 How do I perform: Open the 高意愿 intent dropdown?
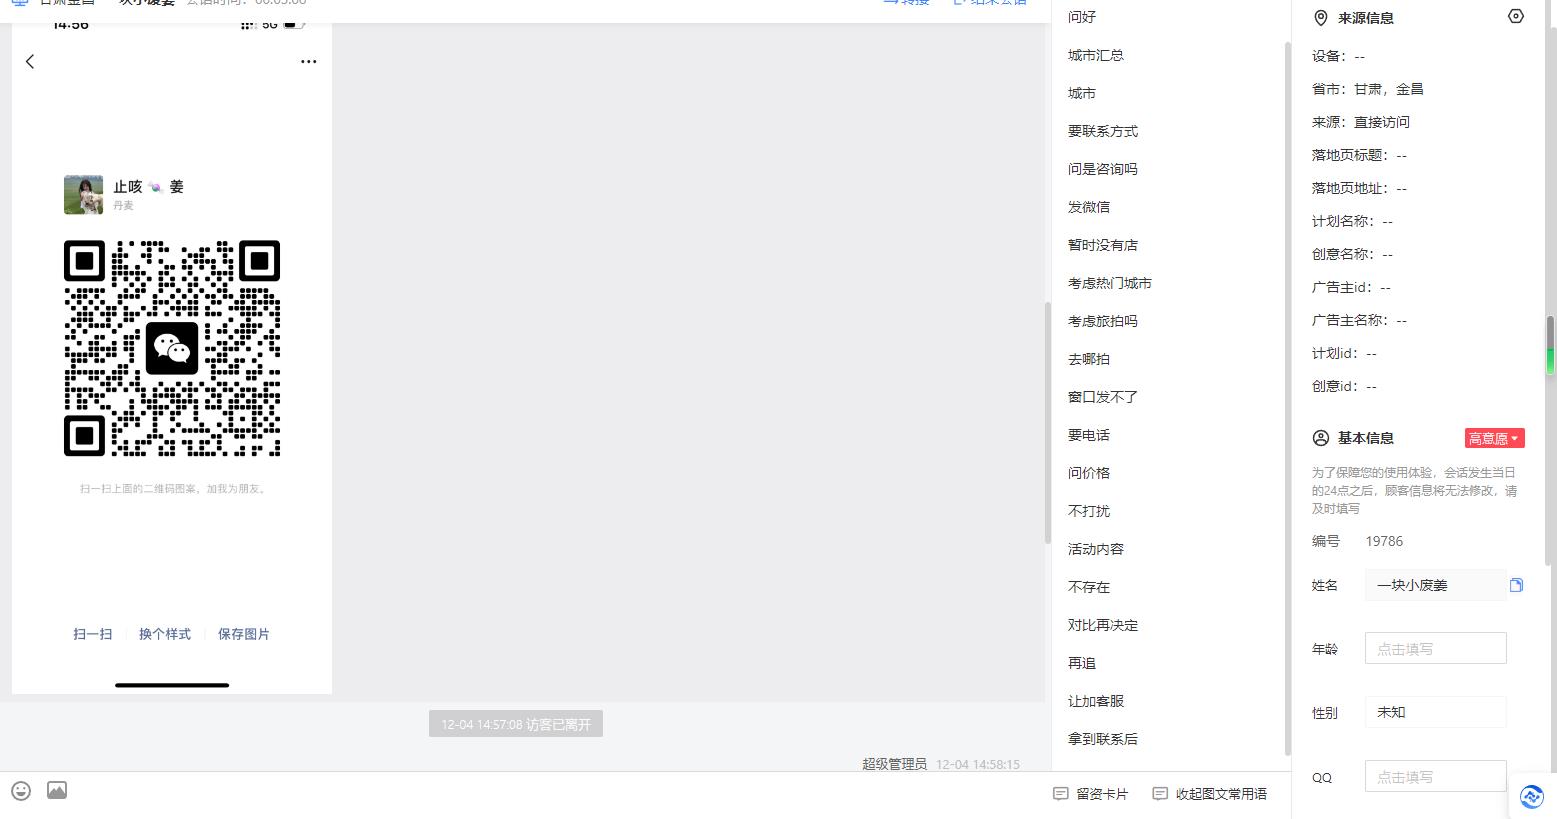1494,438
